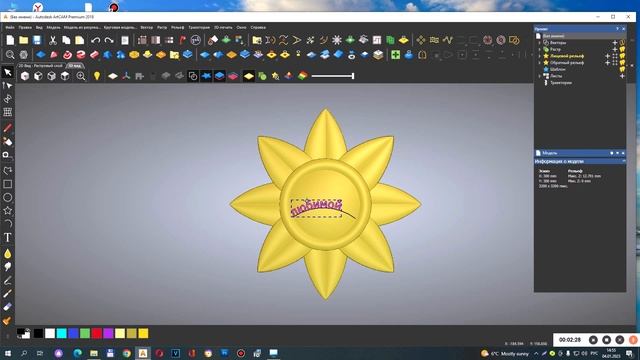
Task: Adjust the relief detail slider handle
Action: 353,76
